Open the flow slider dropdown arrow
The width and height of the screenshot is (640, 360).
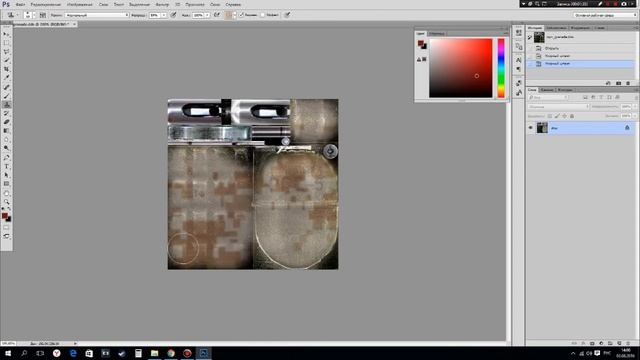click(207, 15)
